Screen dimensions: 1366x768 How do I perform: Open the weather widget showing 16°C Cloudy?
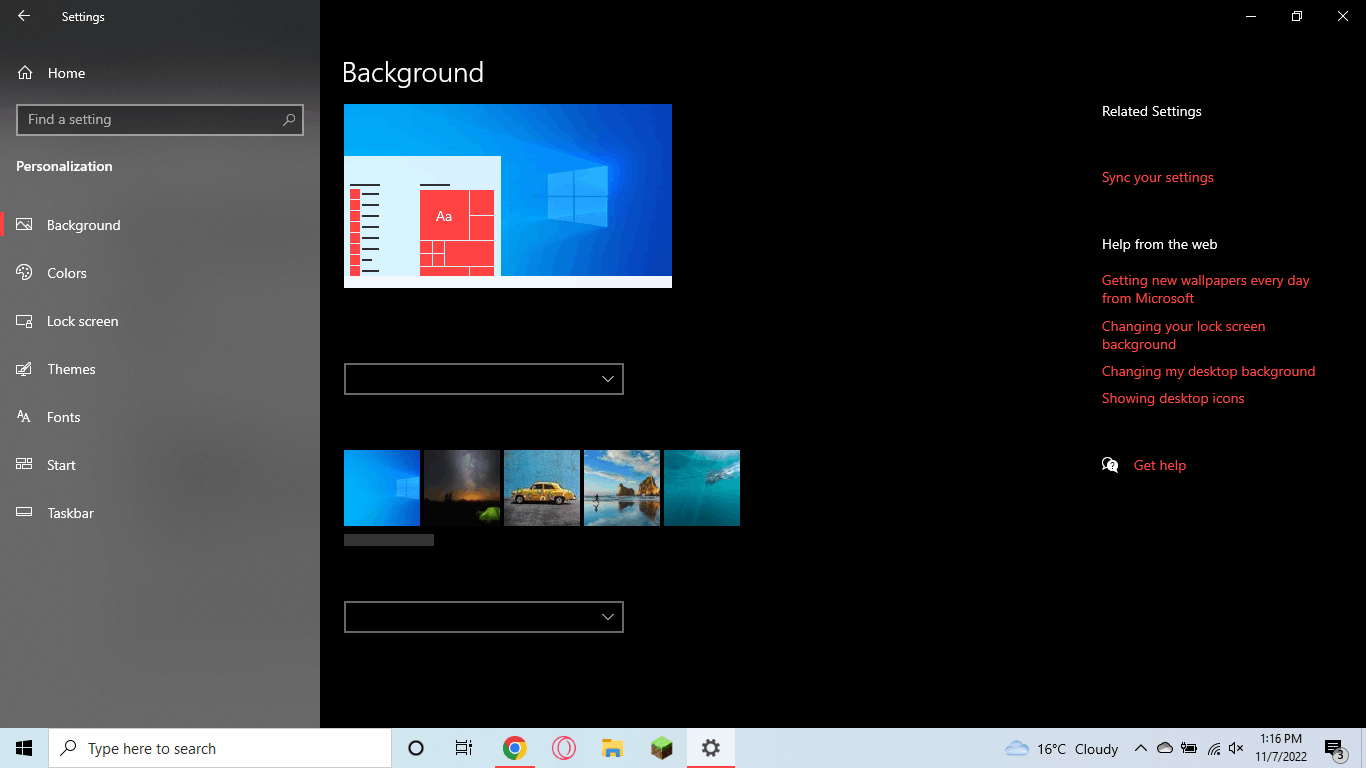[x=1062, y=748]
